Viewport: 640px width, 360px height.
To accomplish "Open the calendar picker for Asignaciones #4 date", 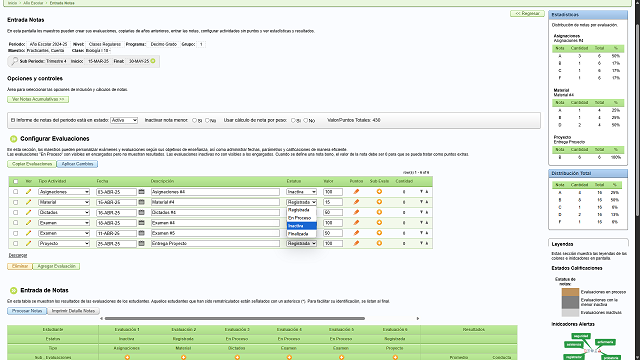I will pyautogui.click(x=141, y=191).
